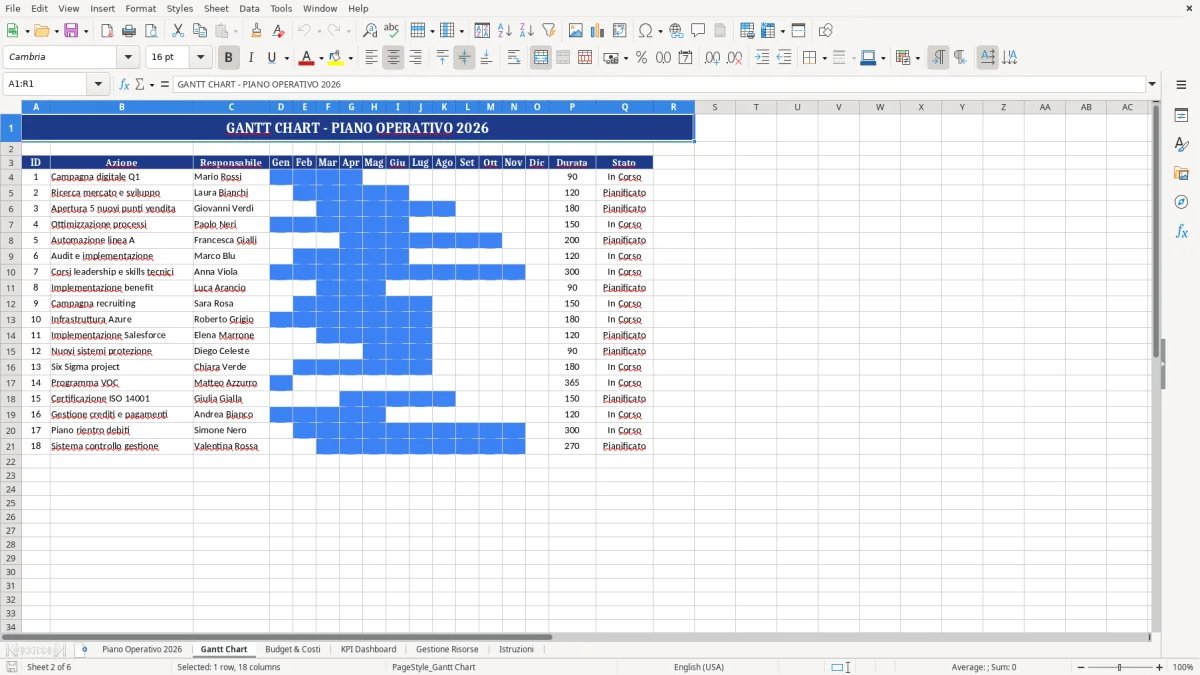Click Insert Hyperlink globe icon
Viewport: 1200px width, 675px height.
[x=676, y=31]
